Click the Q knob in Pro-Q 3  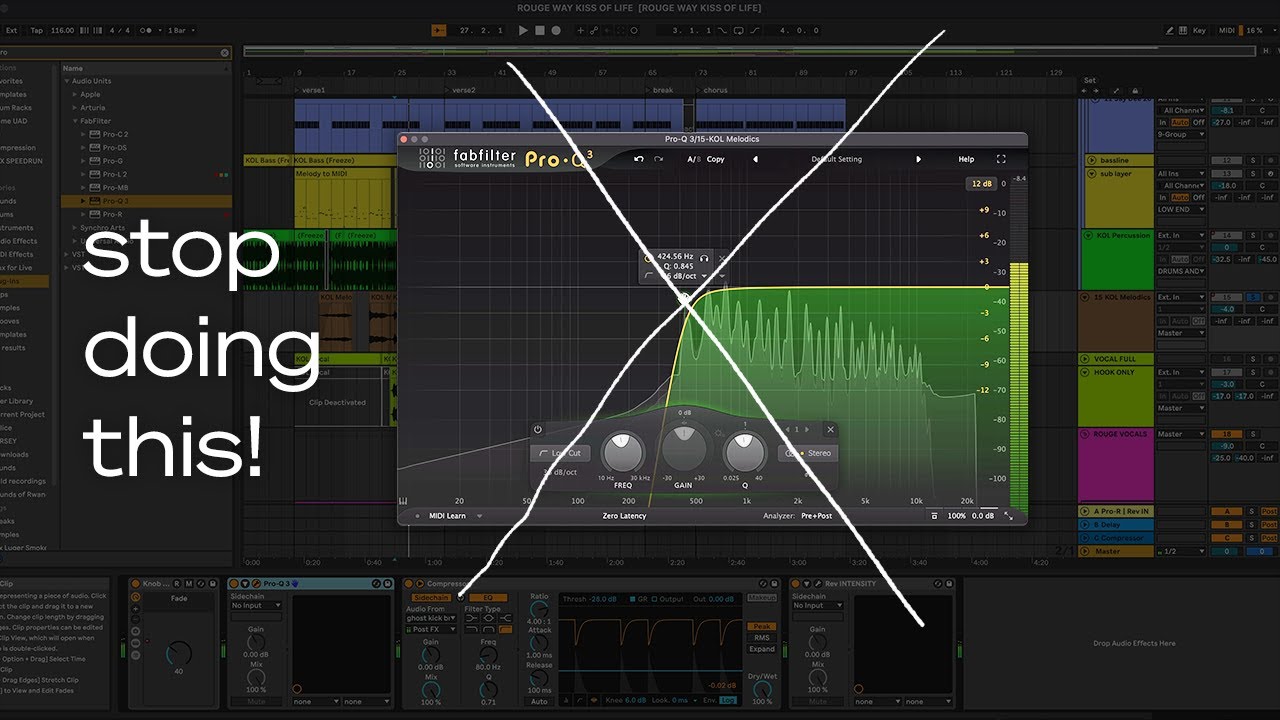point(744,452)
